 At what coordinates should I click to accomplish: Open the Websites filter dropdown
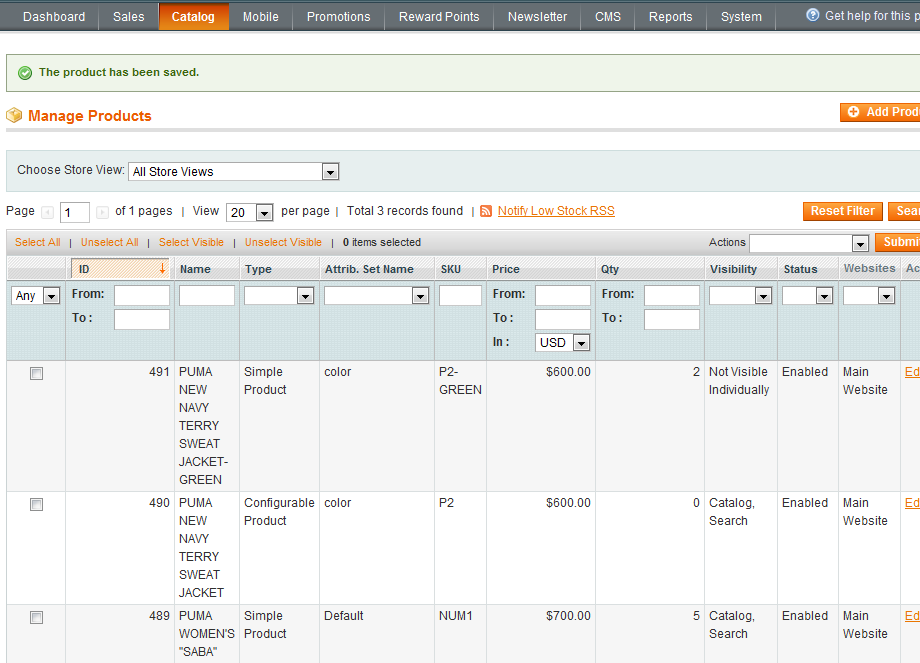[869, 296]
